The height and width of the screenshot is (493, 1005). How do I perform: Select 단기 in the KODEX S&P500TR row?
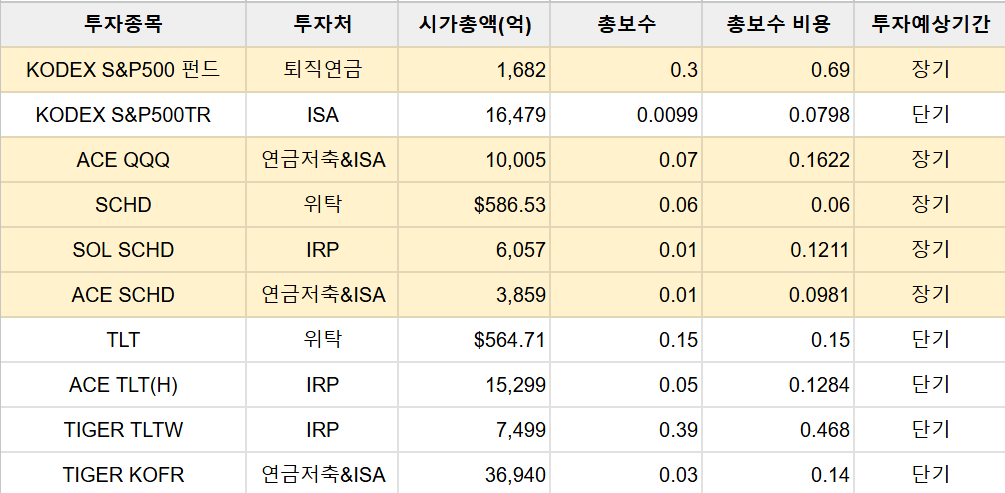(x=930, y=115)
